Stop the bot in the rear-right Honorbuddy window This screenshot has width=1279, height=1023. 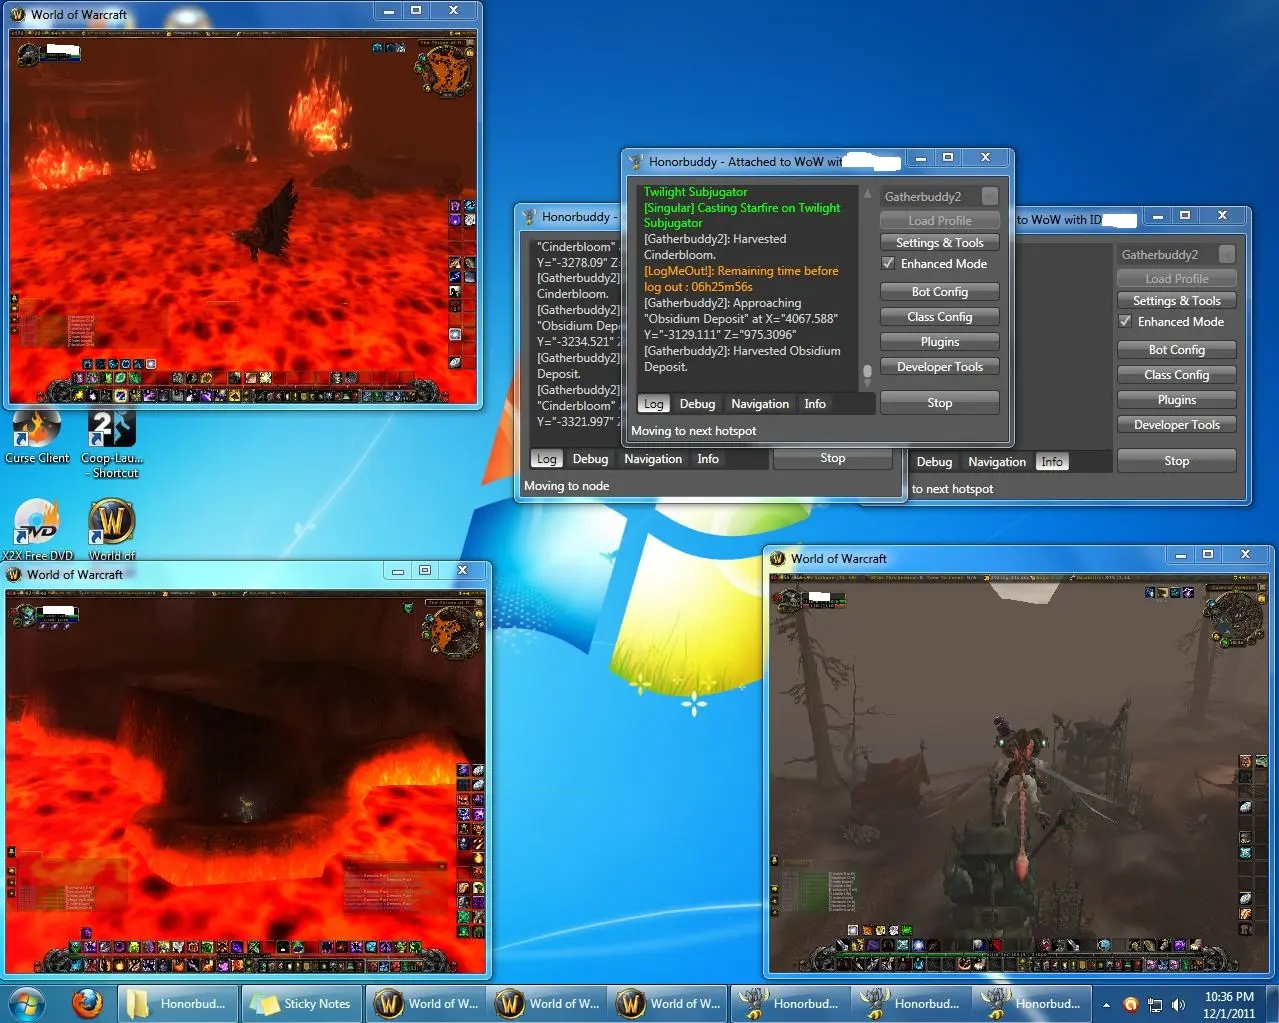(1176, 461)
